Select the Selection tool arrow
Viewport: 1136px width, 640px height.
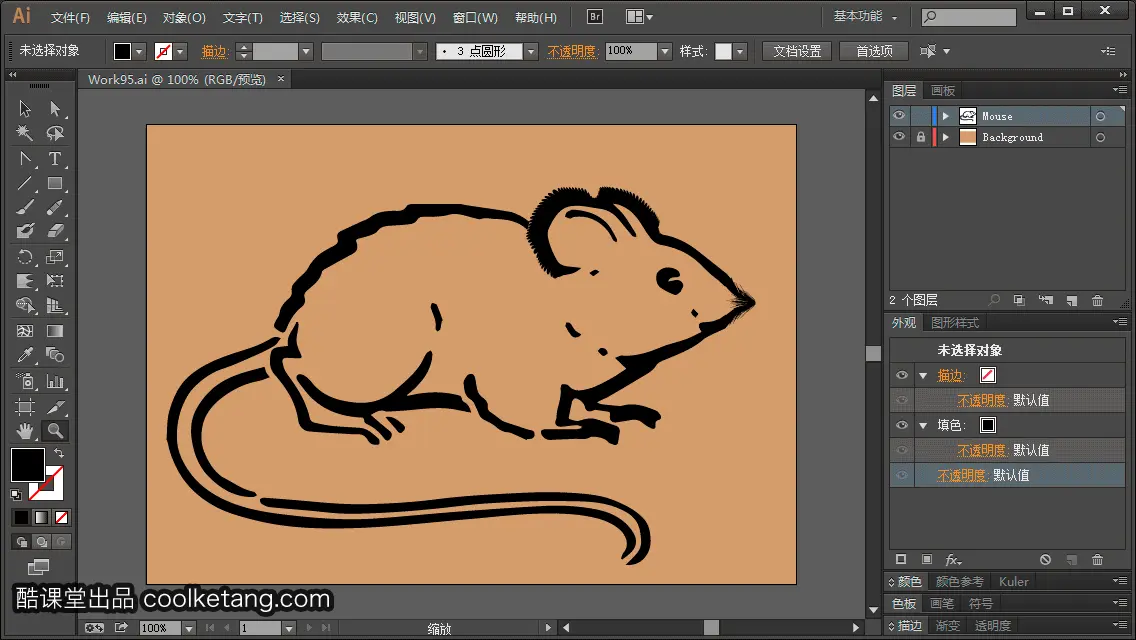(25, 109)
